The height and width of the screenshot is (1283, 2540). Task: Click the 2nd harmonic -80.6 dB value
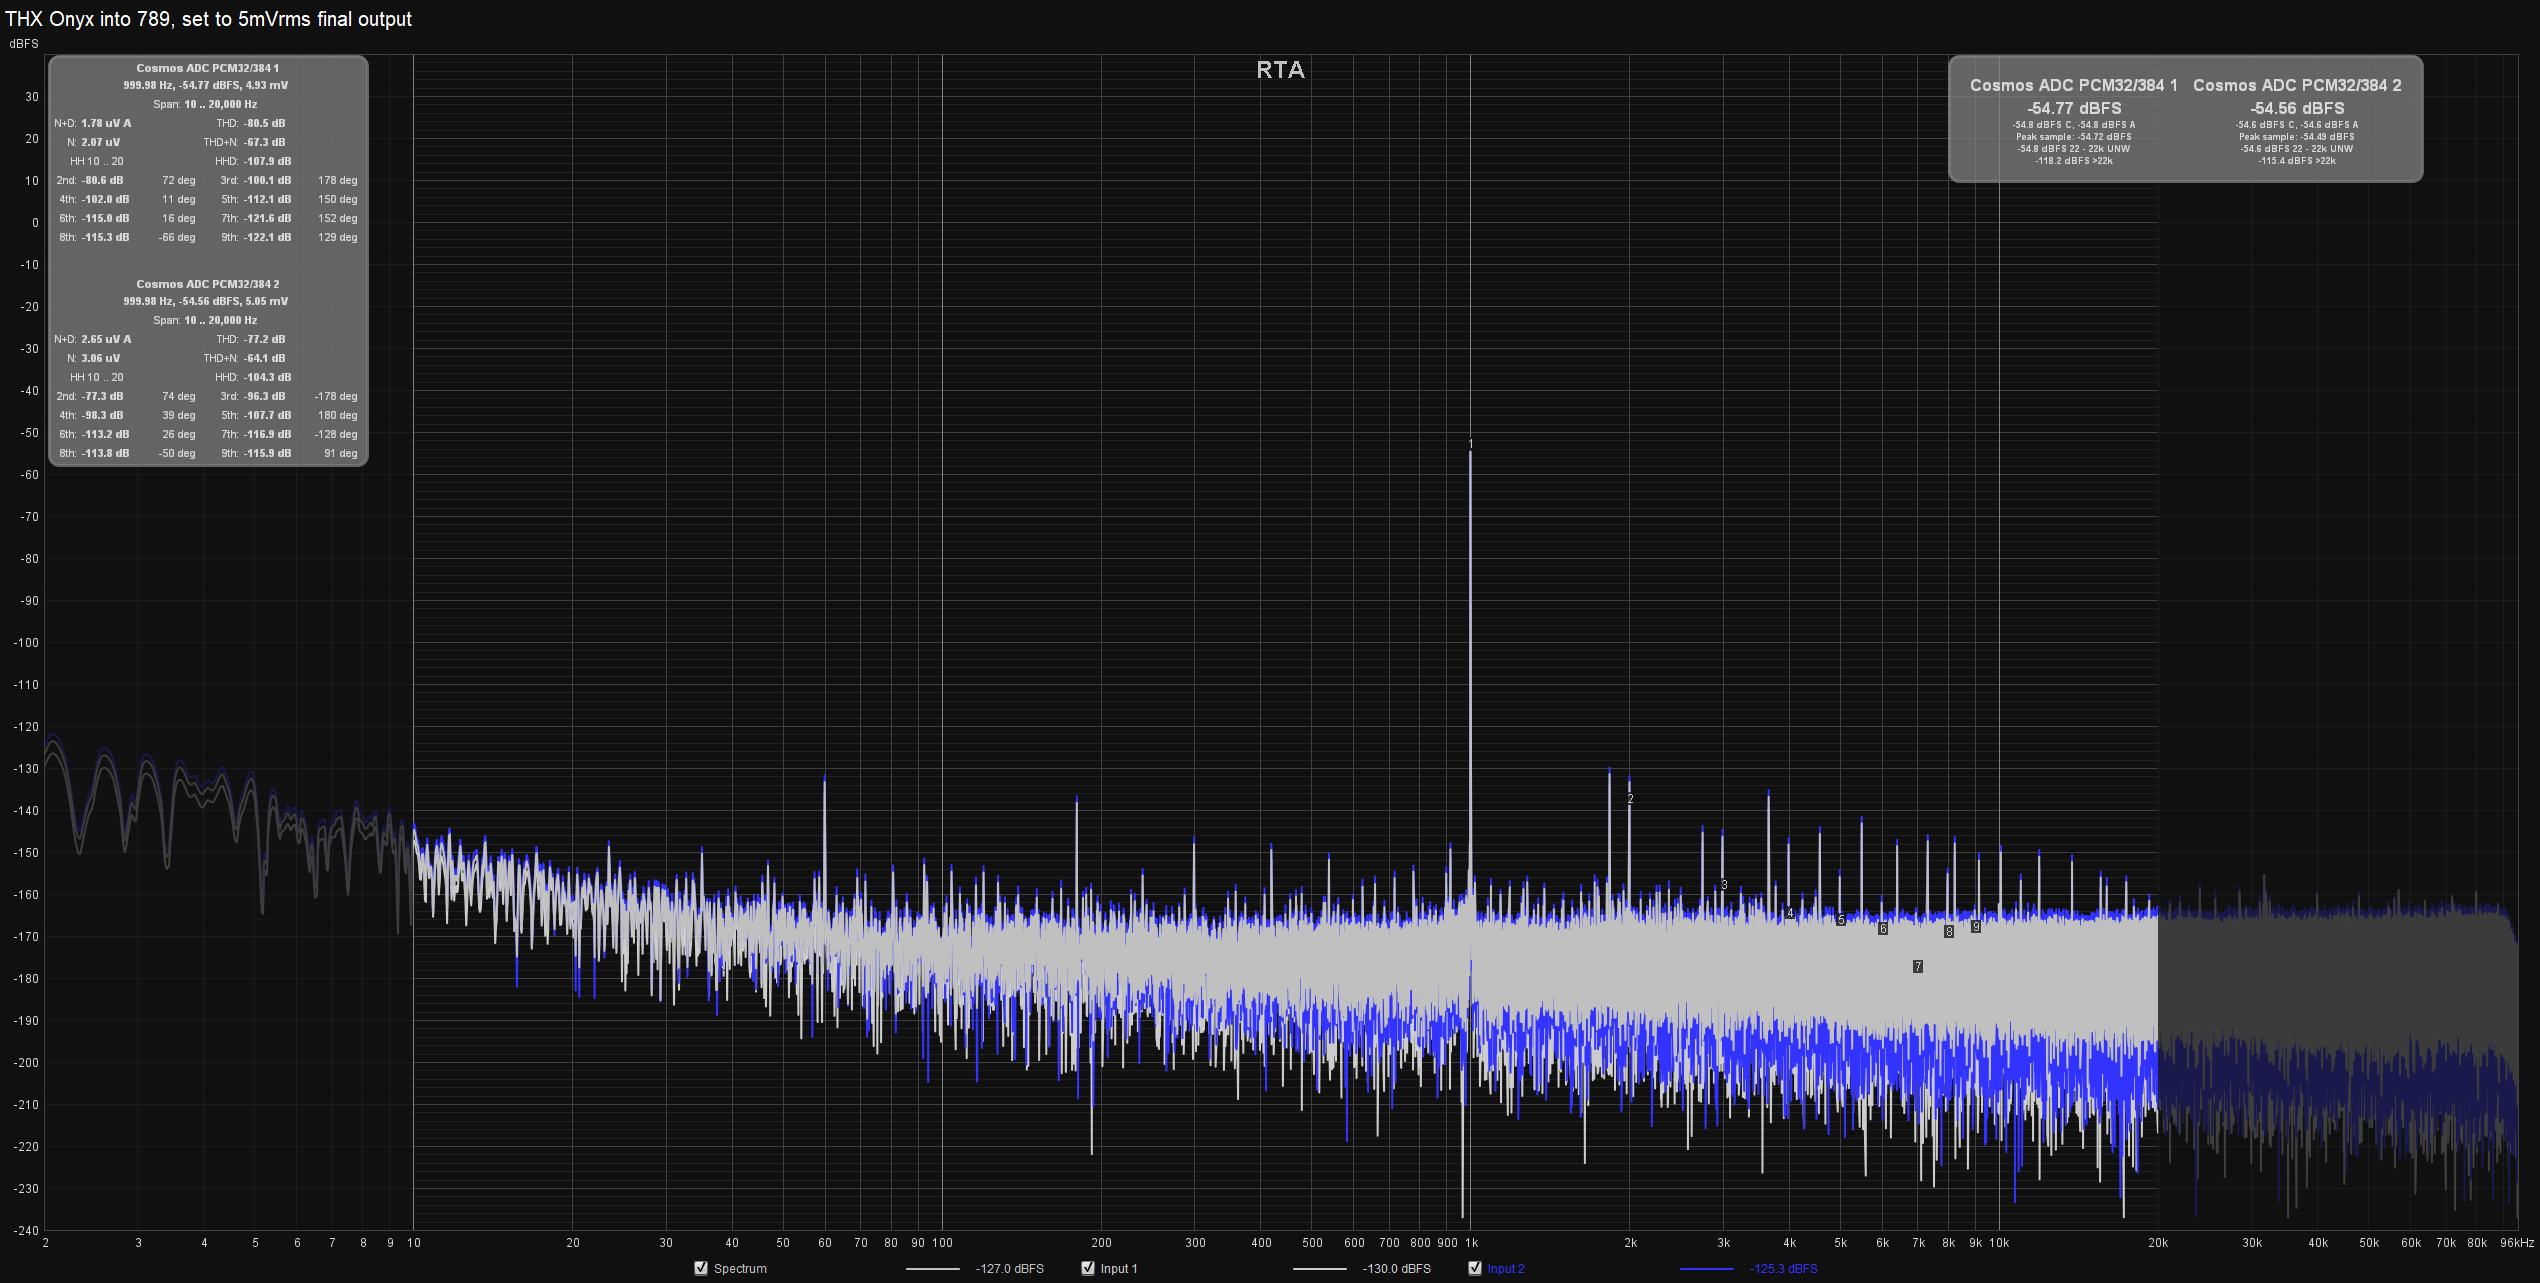click(x=103, y=181)
